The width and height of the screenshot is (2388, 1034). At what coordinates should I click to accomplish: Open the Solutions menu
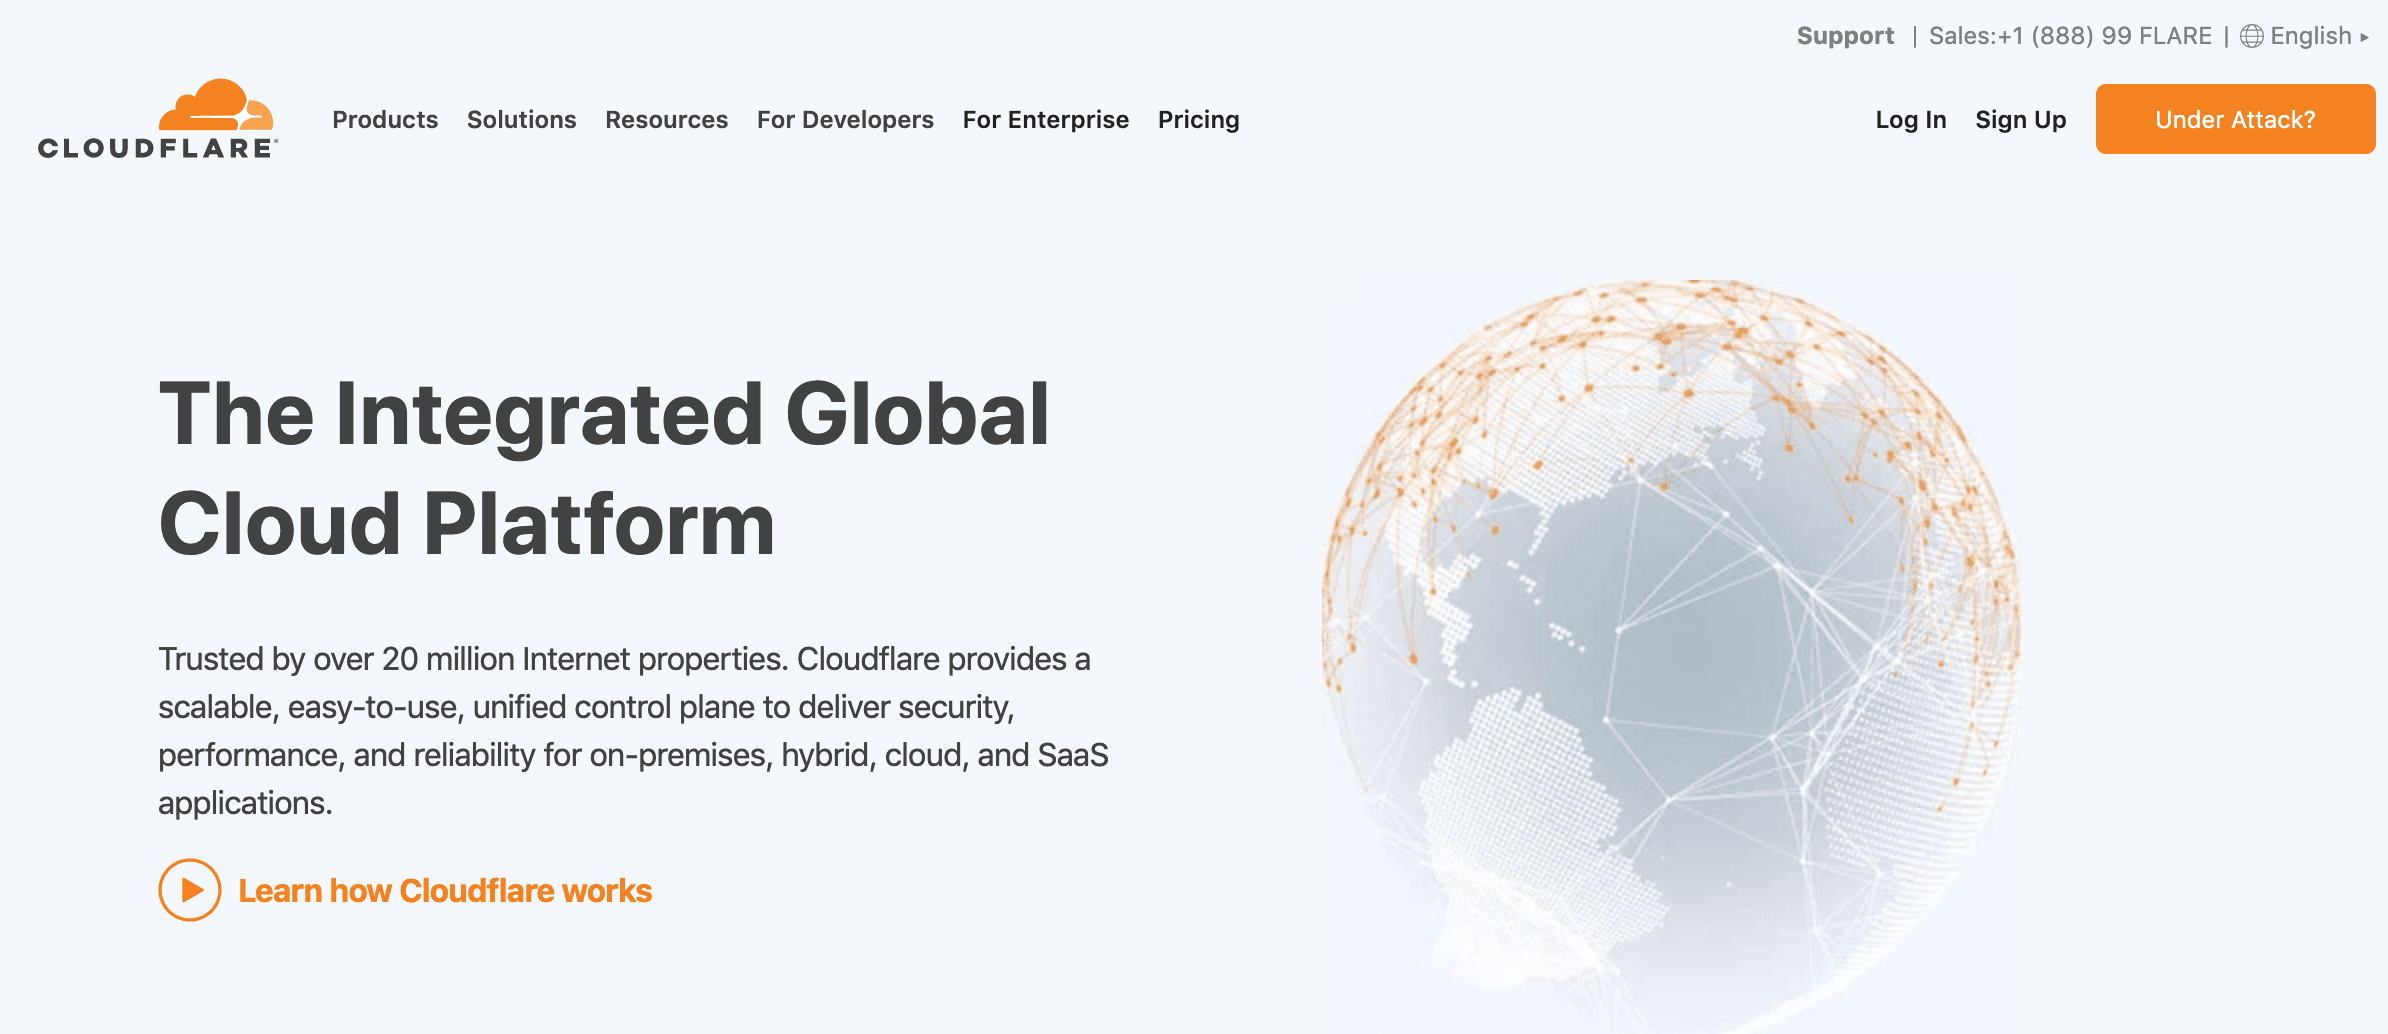pyautogui.click(x=521, y=120)
